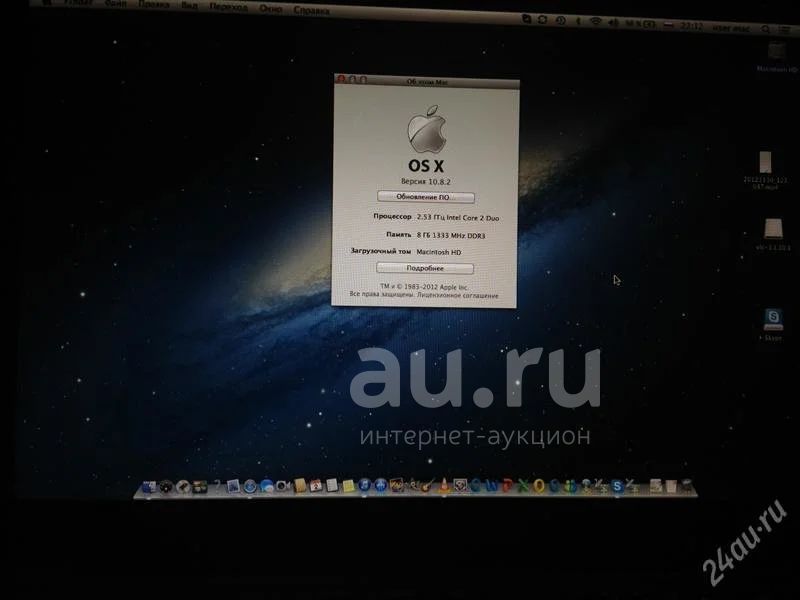Open Лицензионное соглашение link
The height and width of the screenshot is (600, 800).
(x=458, y=295)
